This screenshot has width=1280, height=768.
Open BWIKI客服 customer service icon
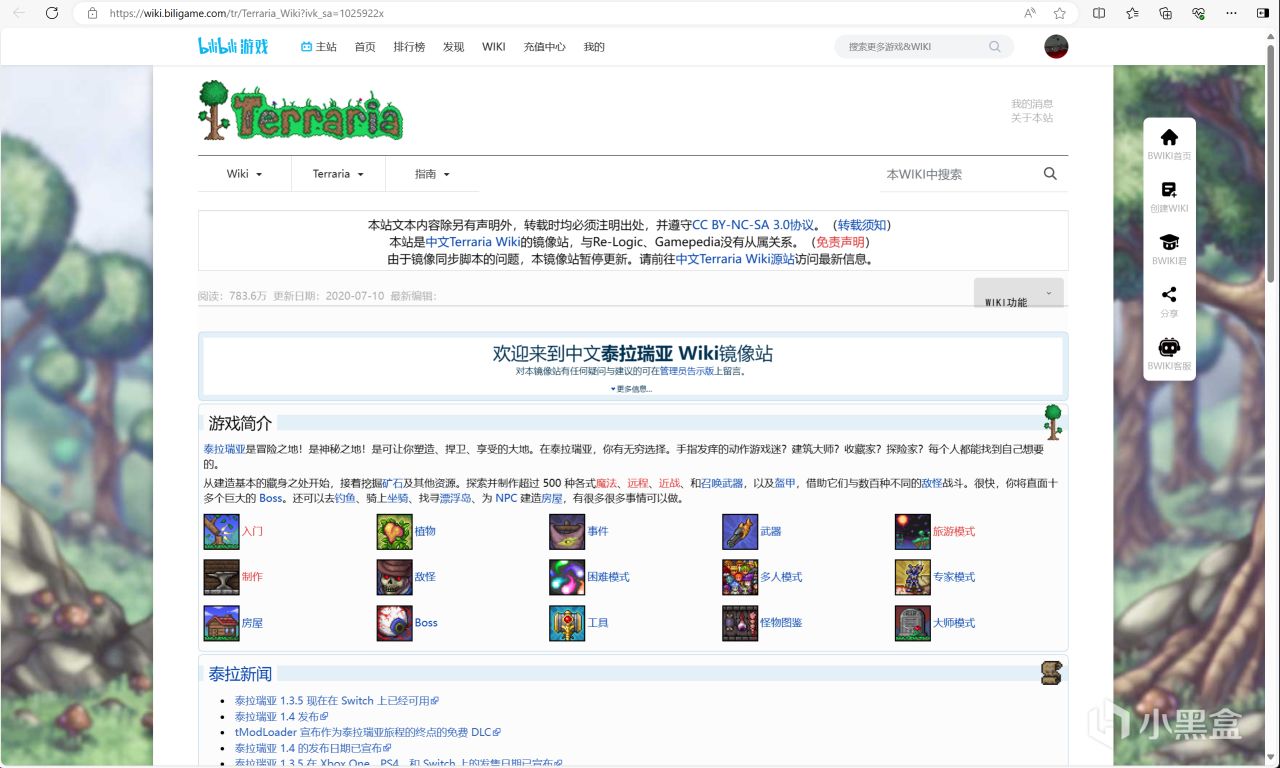pyautogui.click(x=1169, y=347)
